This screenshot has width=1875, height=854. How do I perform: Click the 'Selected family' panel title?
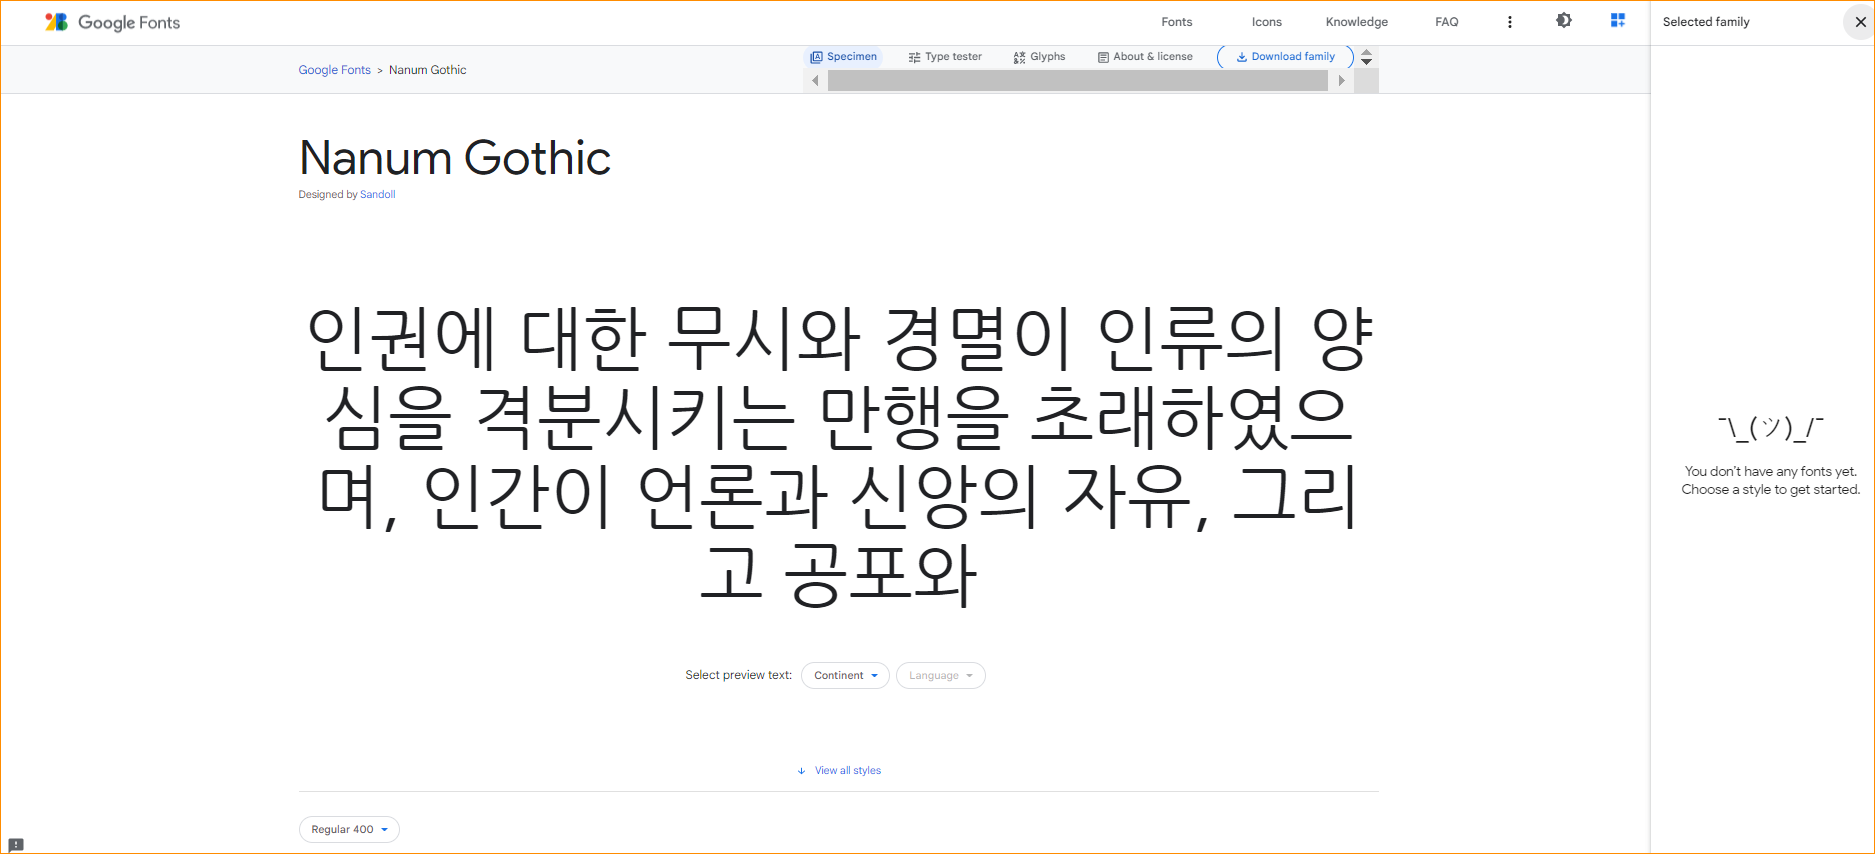[x=1706, y=22]
